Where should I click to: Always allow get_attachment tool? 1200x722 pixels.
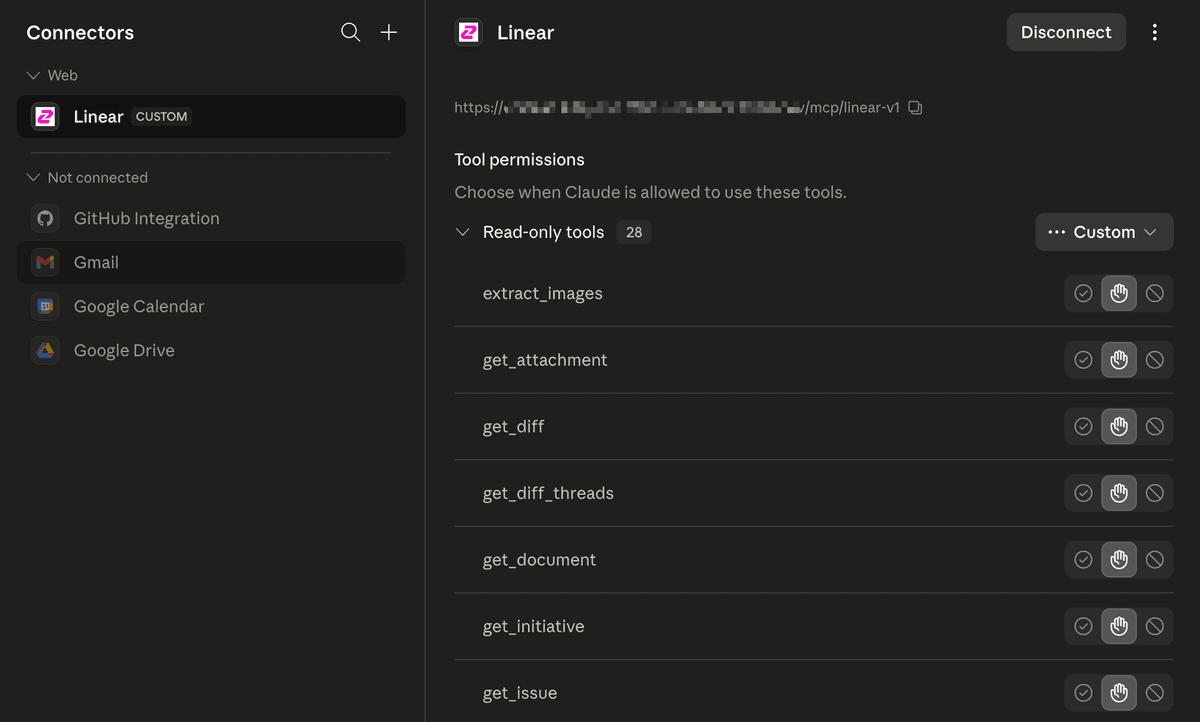[x=1083, y=360]
